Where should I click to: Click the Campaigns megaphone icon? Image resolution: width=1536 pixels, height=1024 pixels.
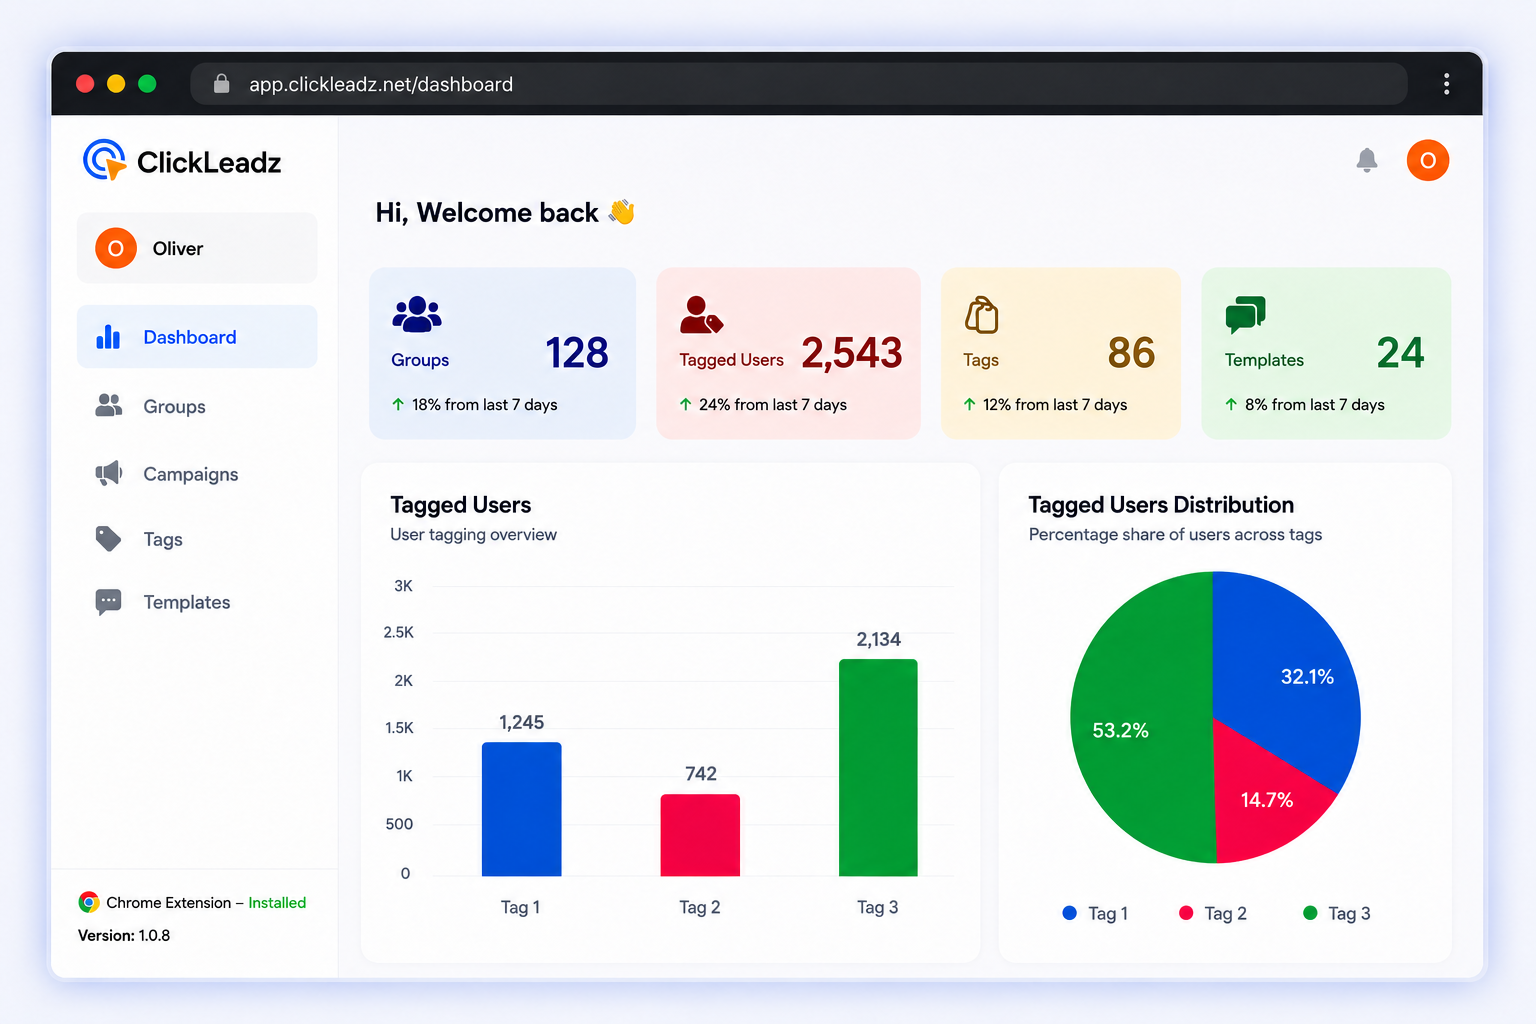coord(109,473)
